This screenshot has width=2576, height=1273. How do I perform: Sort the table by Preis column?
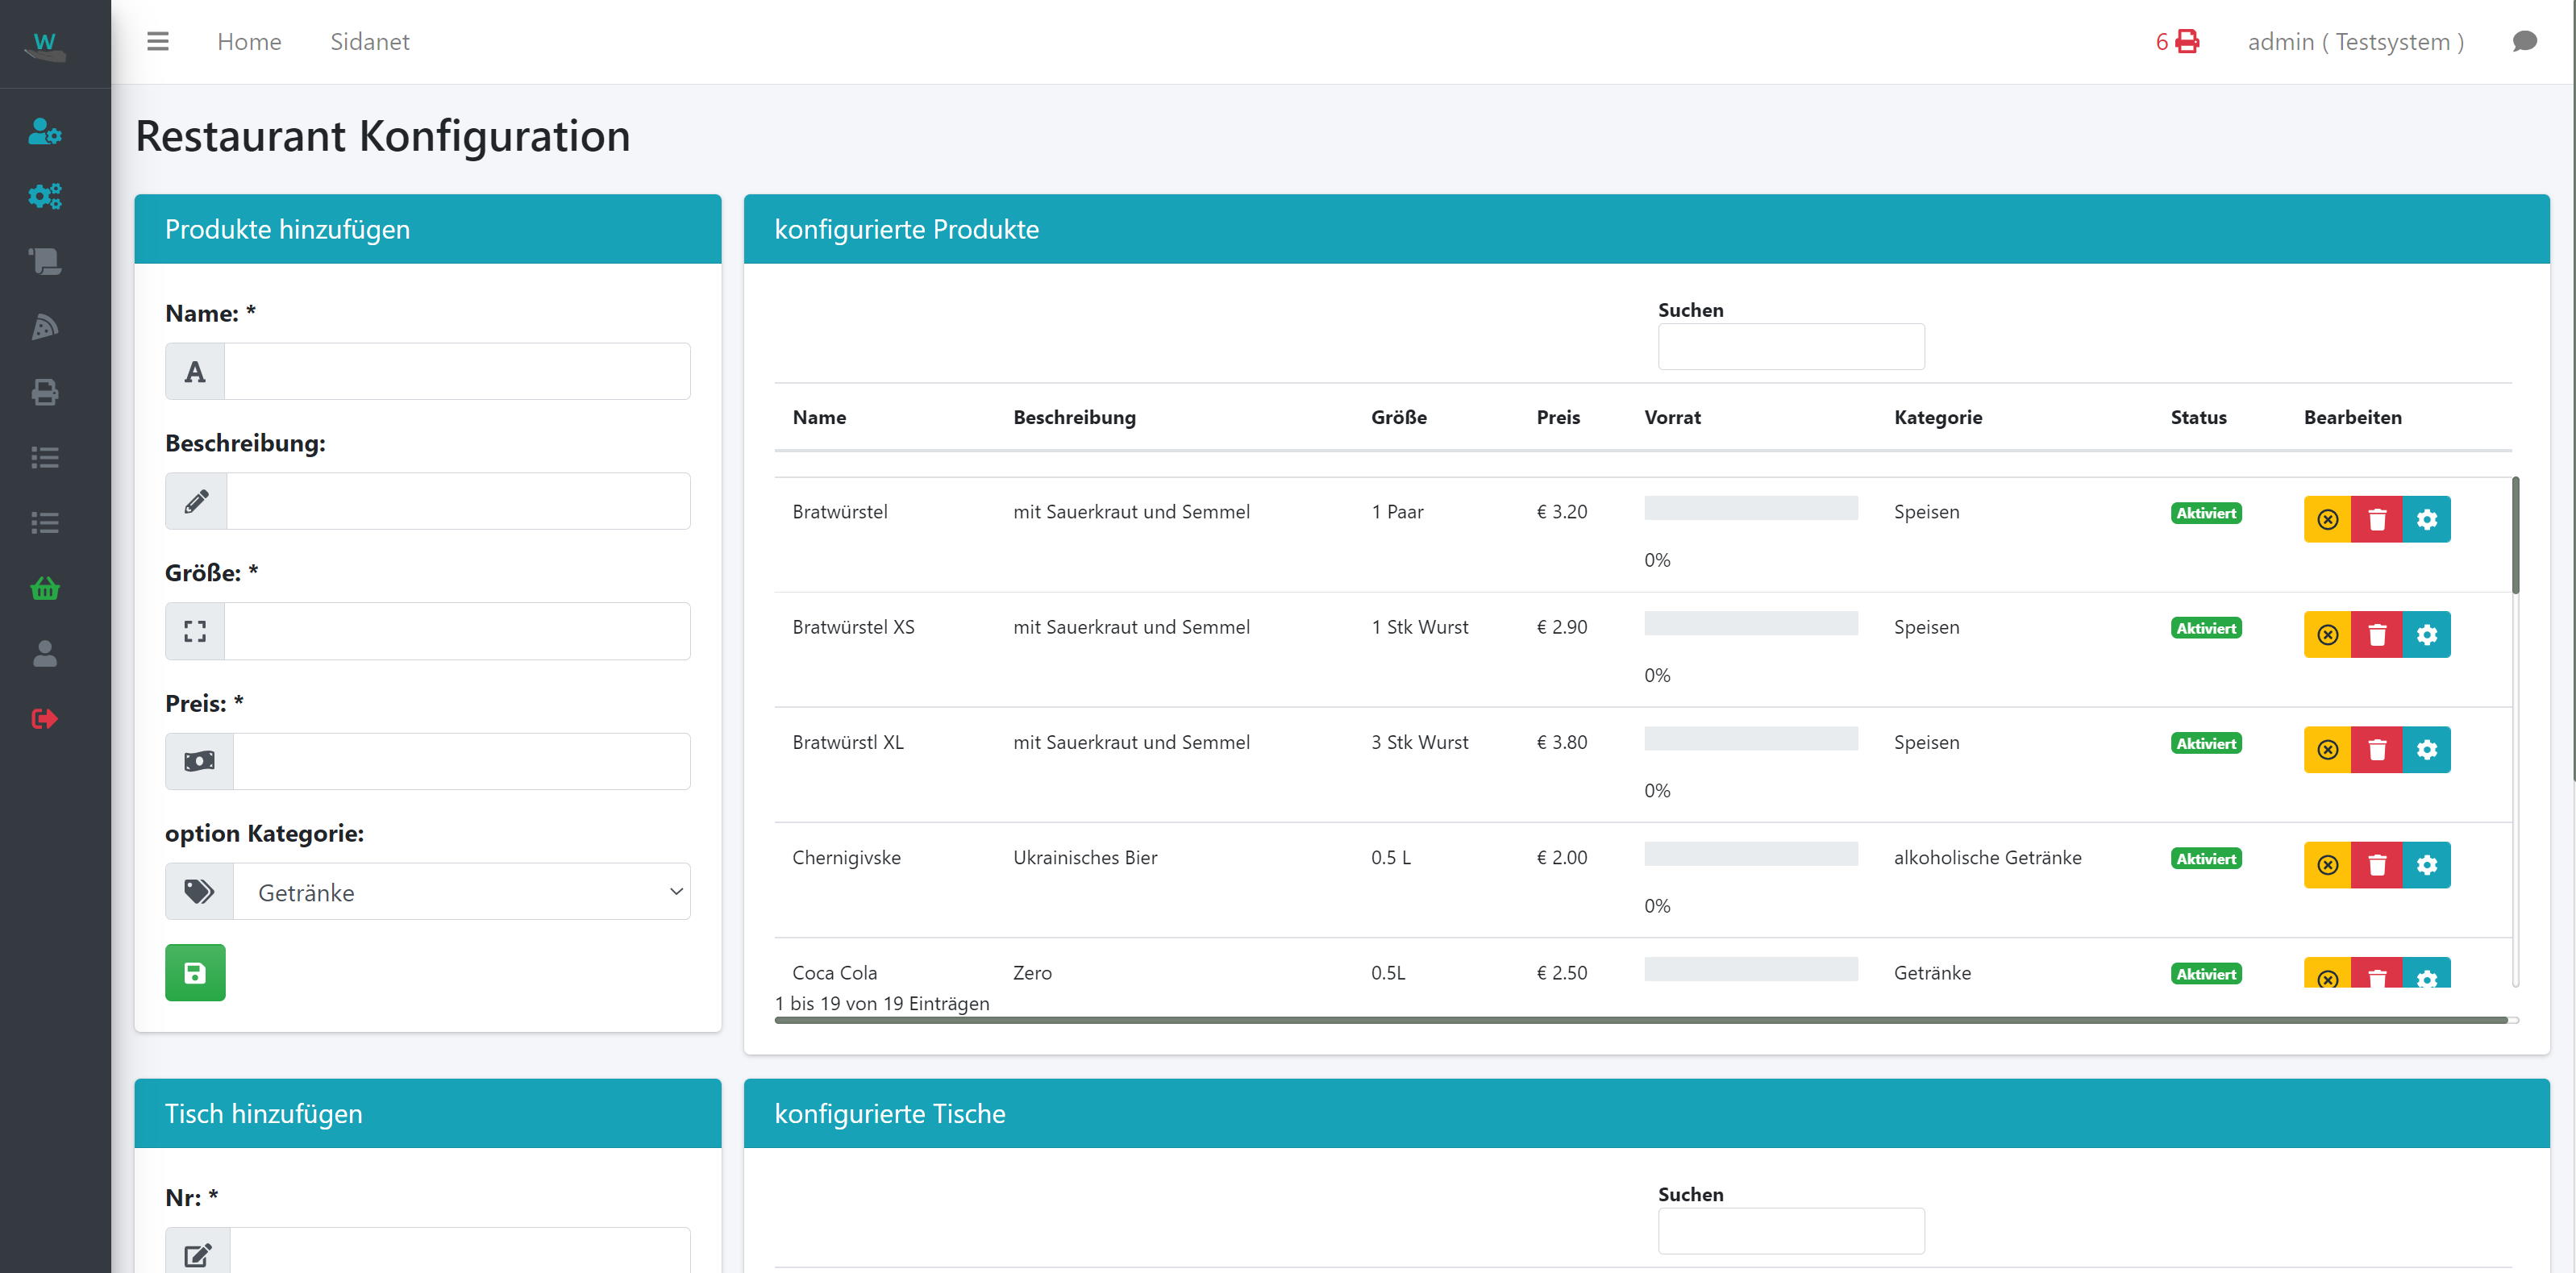[1558, 417]
